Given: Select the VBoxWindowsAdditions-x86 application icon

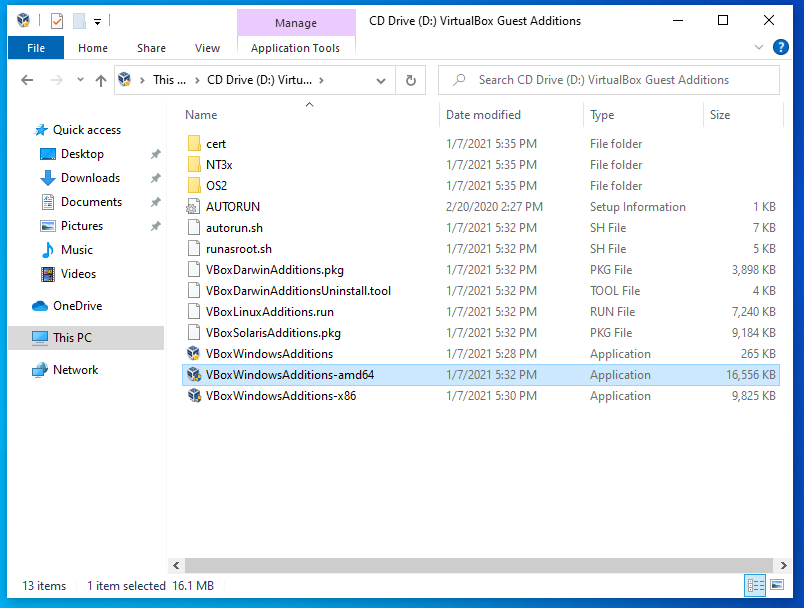Looking at the screenshot, I should (194, 396).
